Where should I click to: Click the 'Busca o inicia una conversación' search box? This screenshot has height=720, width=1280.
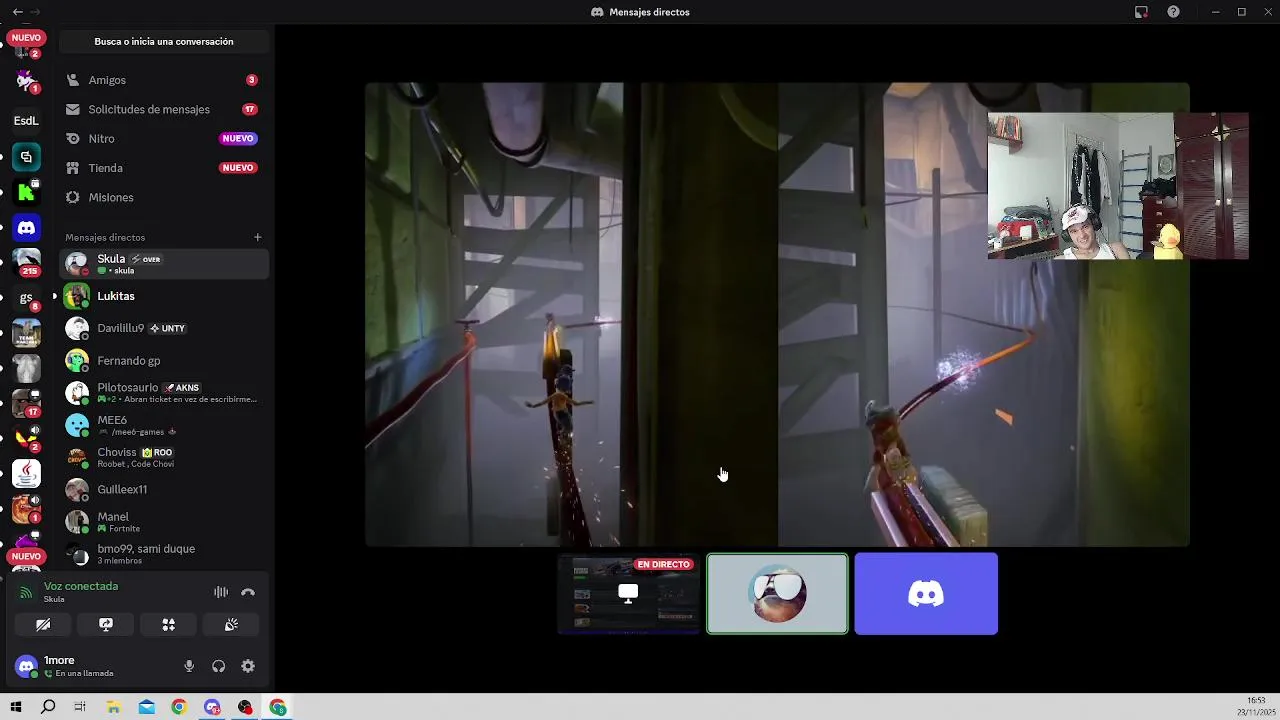point(164,42)
